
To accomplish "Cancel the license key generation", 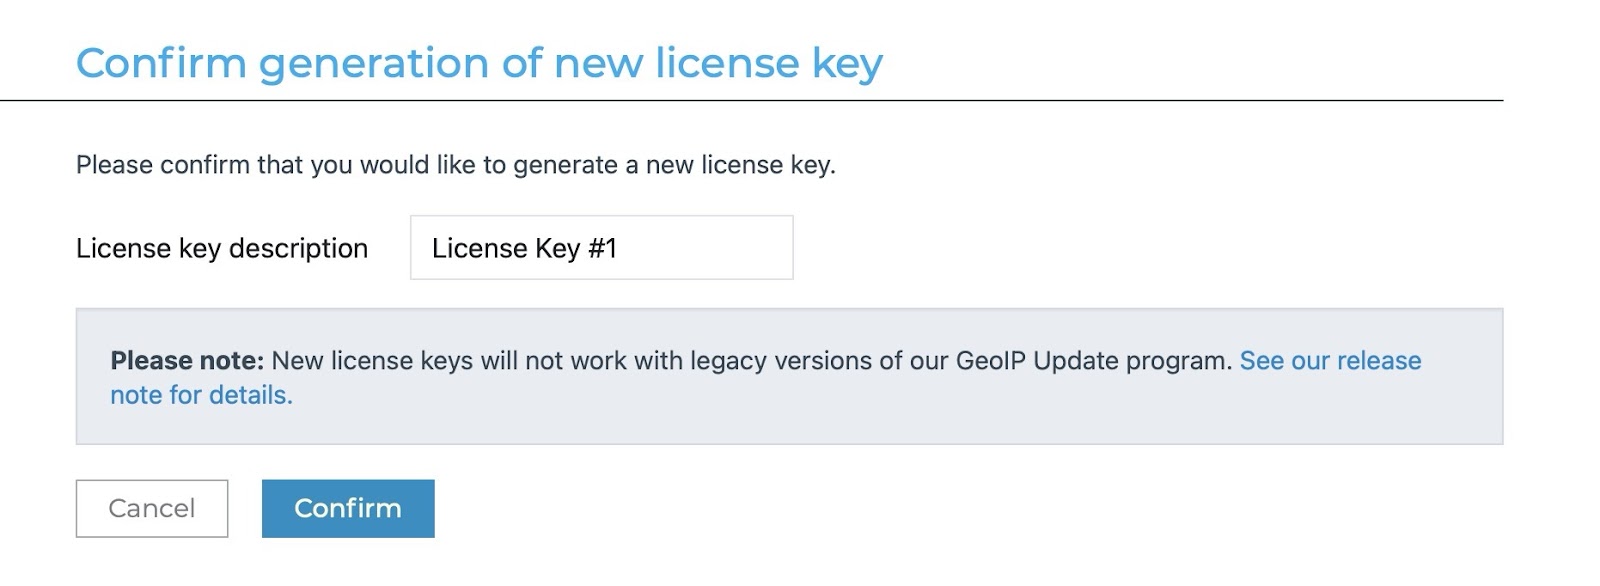I will tap(152, 508).
